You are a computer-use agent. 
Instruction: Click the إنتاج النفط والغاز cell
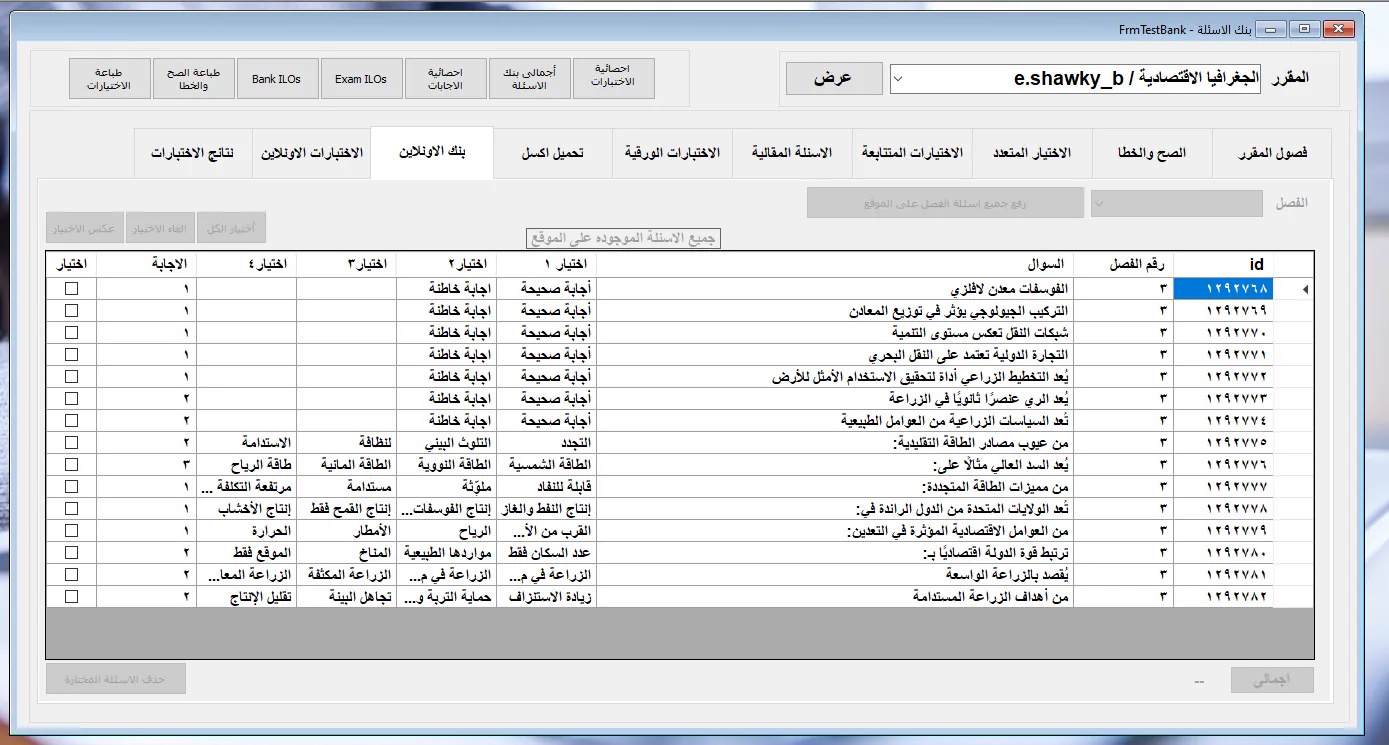pos(546,508)
